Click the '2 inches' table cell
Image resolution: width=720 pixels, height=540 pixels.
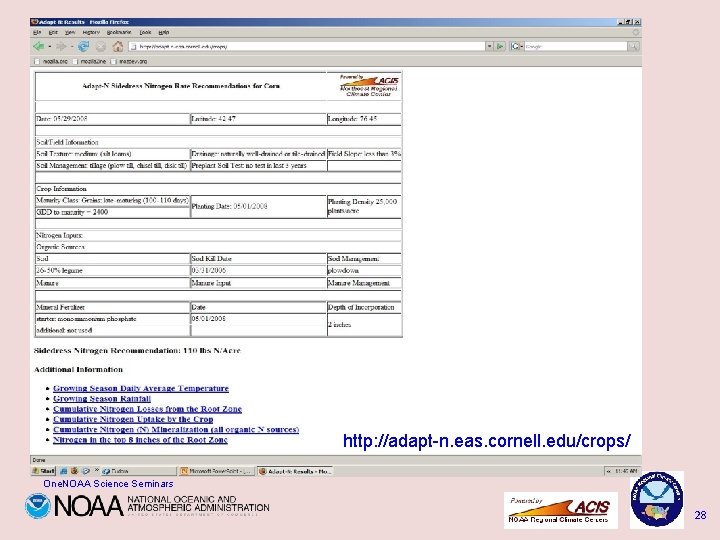tap(364, 325)
